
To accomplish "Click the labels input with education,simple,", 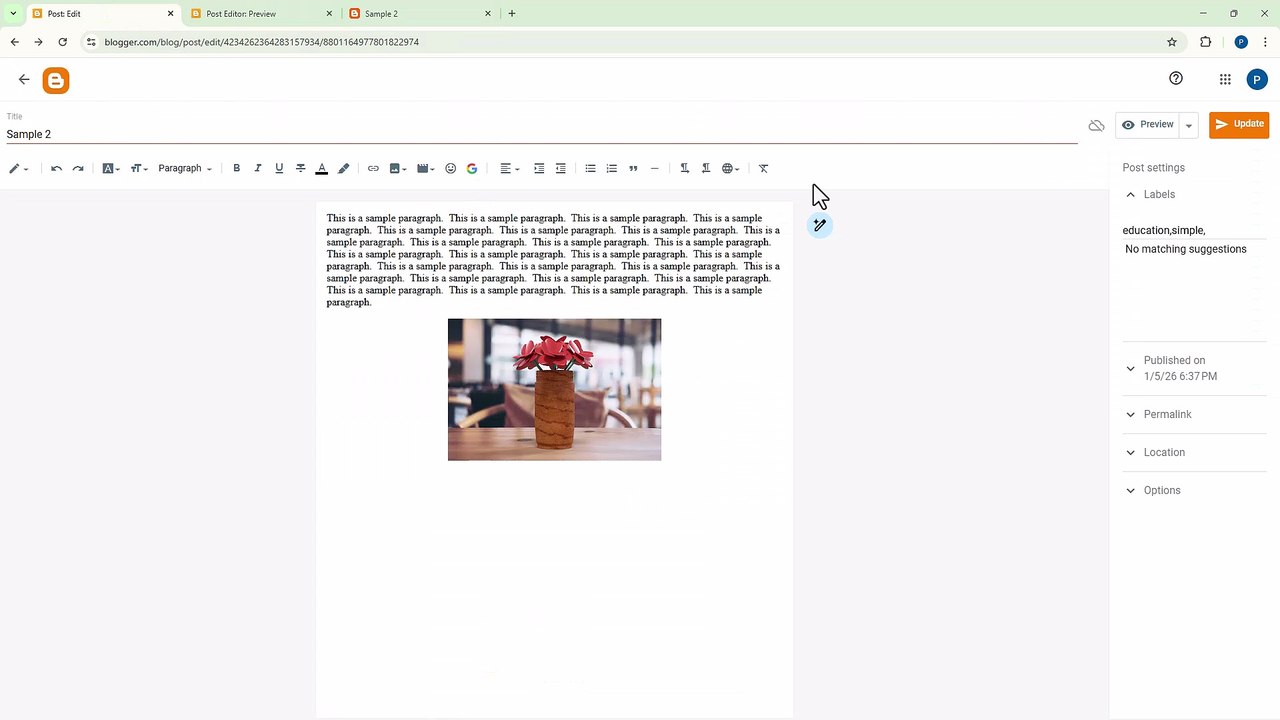I will click(1194, 230).
